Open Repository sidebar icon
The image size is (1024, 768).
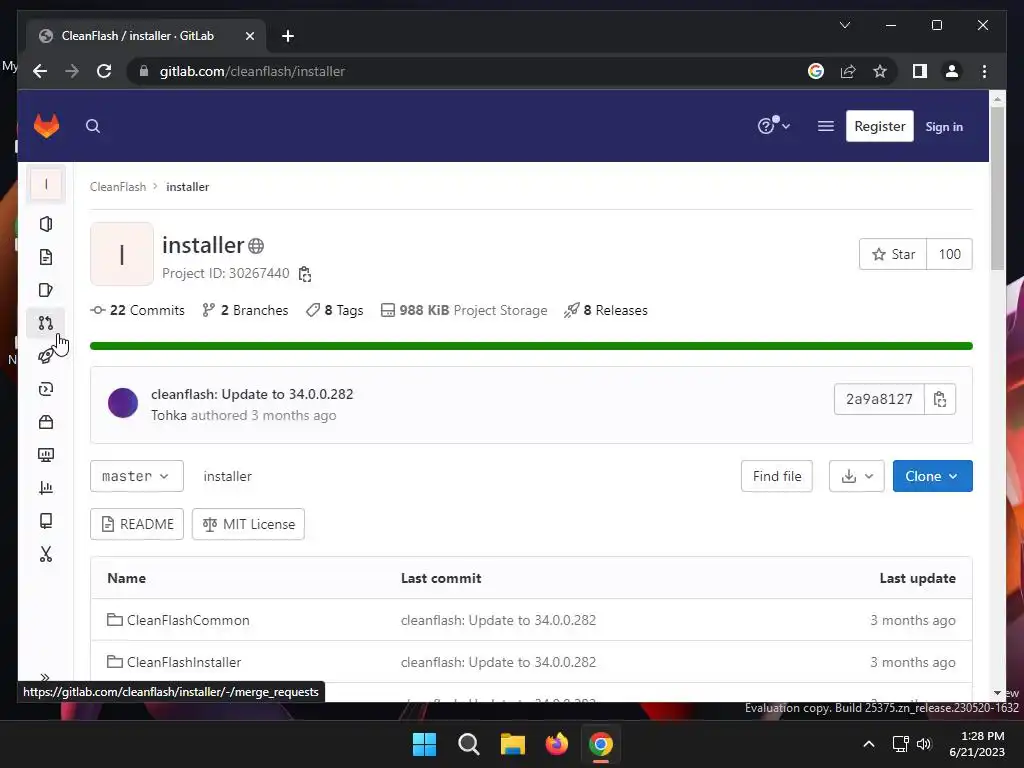coord(46,257)
